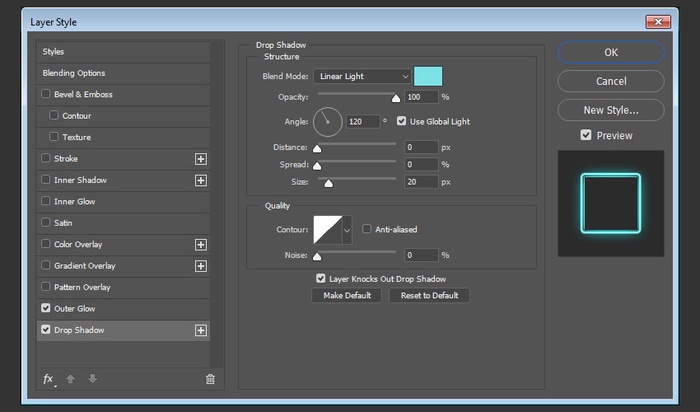Uncheck Use Global Light

coord(402,122)
